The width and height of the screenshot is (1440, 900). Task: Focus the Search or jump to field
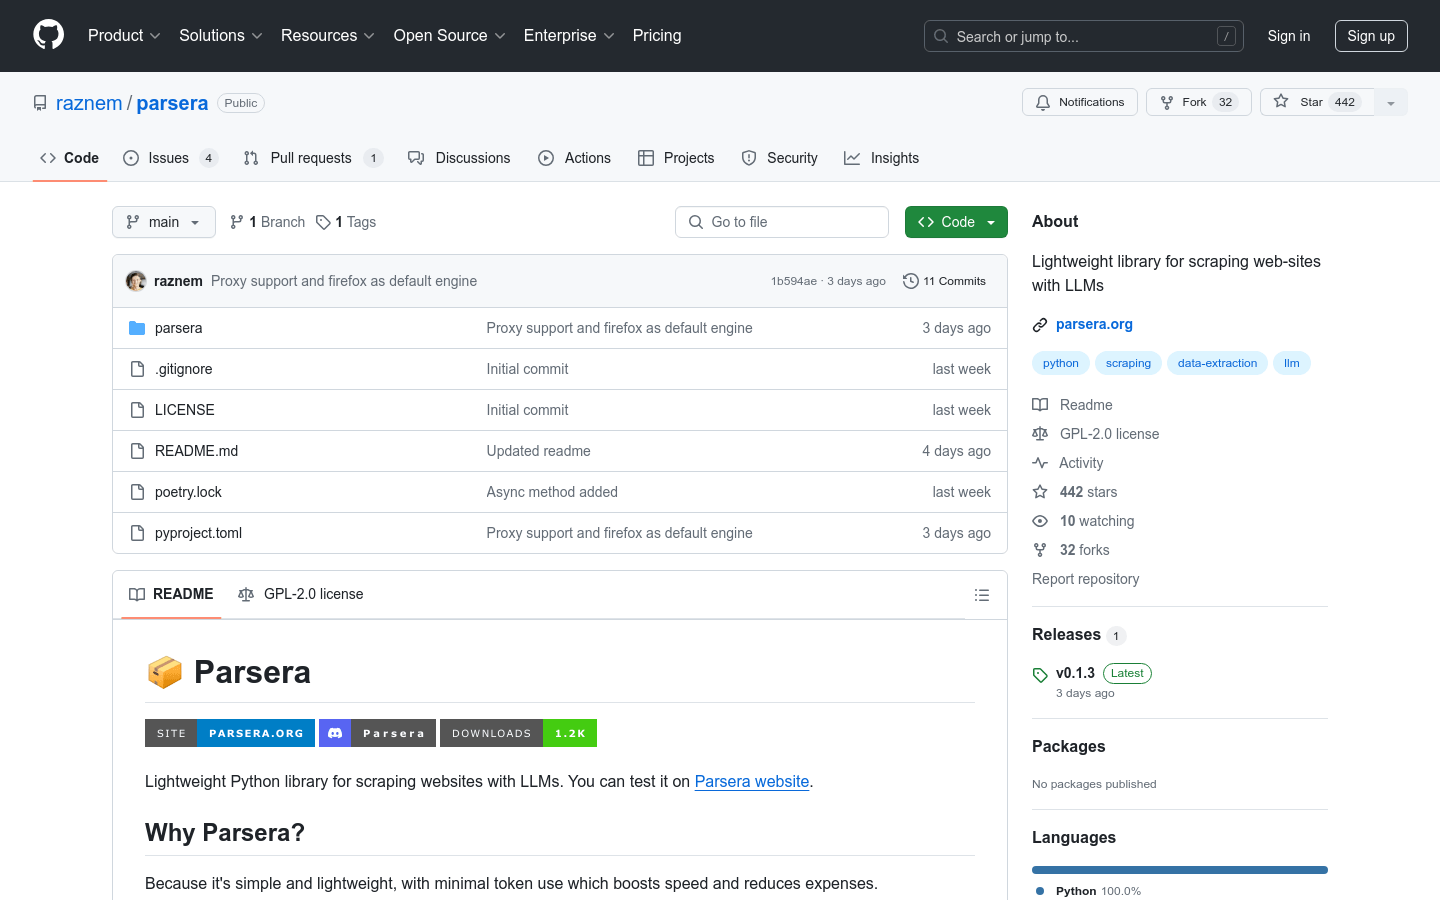1084,36
